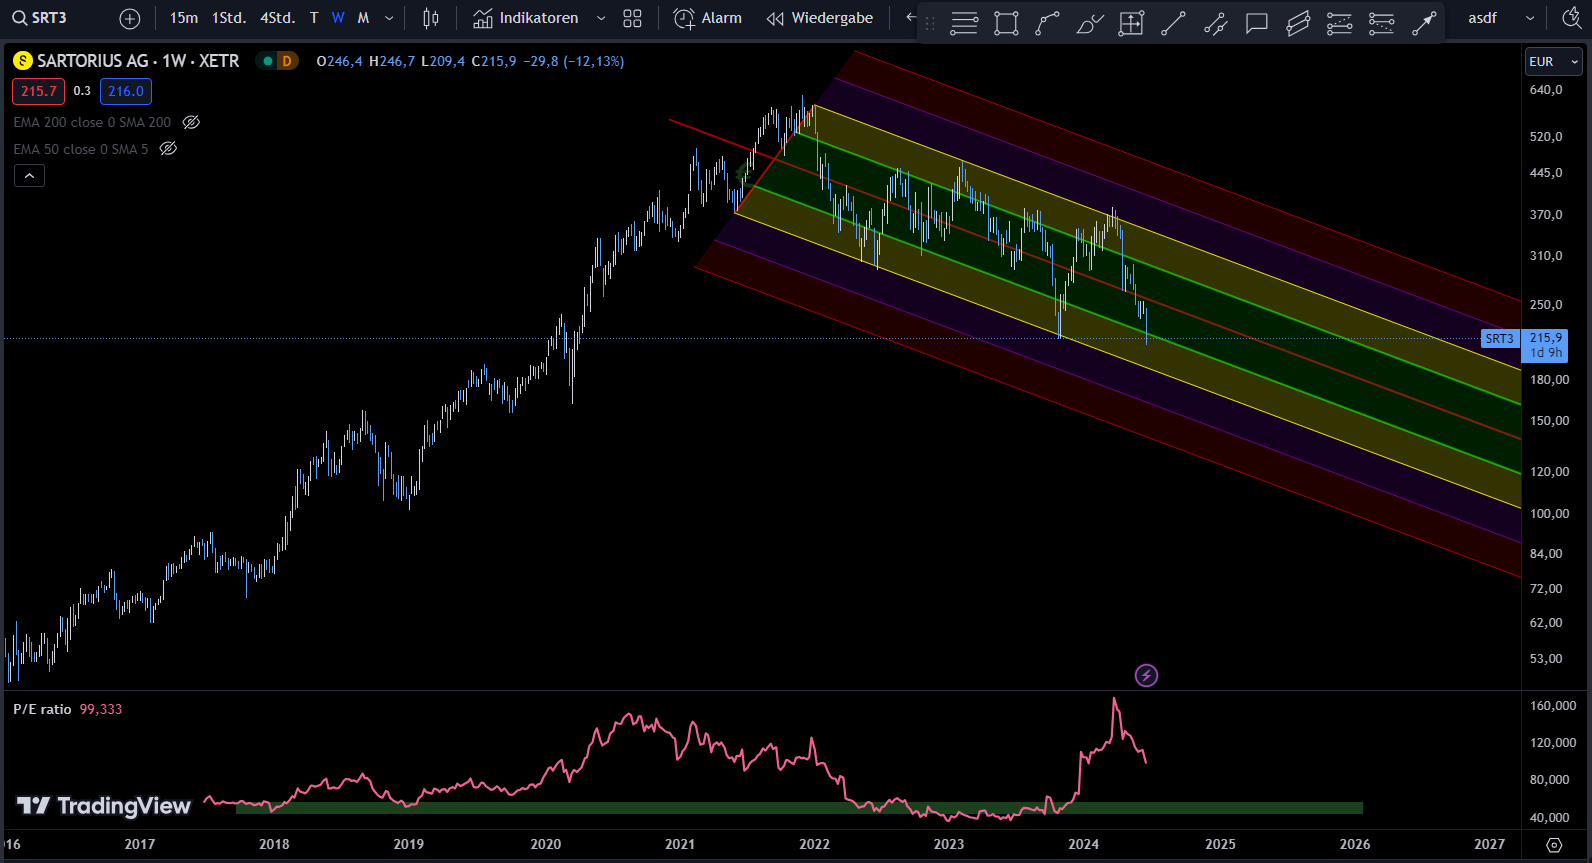
Task: Select the curve path drawing tool
Action: (x=1048, y=23)
